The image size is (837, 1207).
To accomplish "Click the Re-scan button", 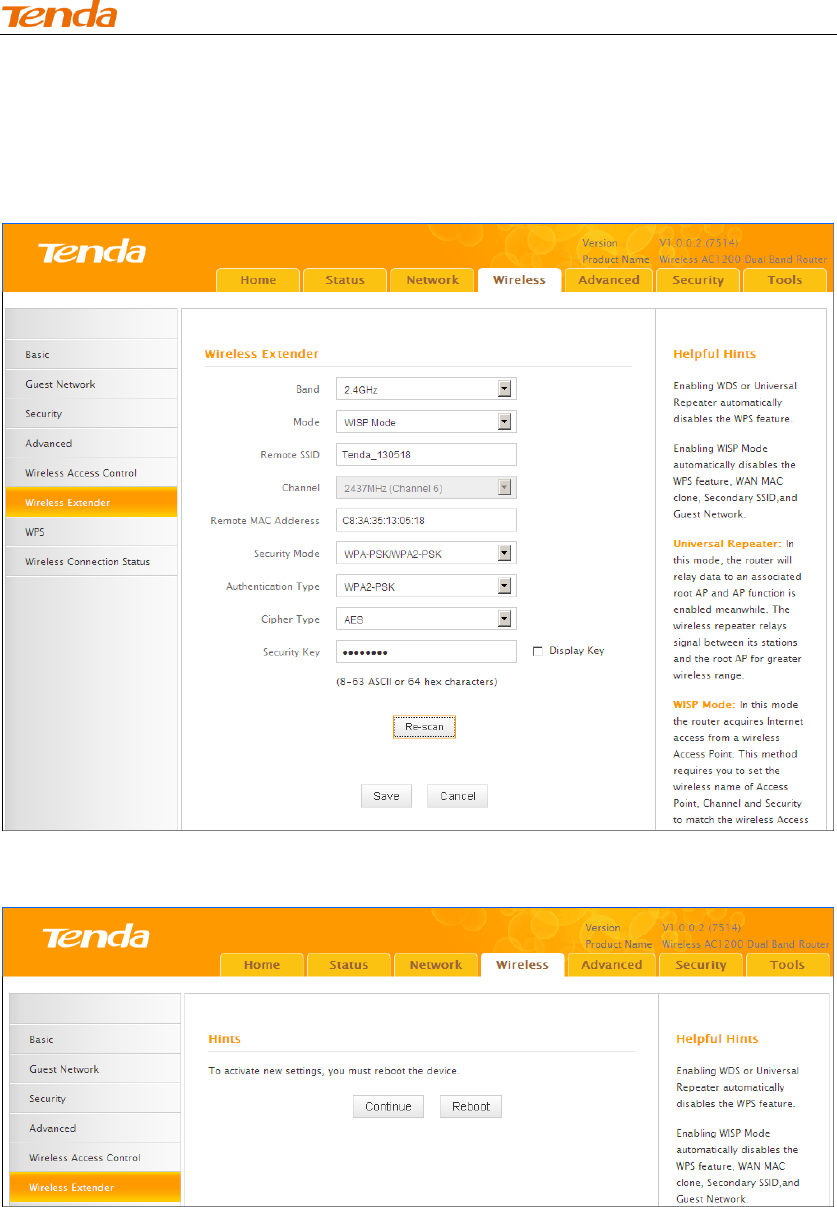I will click(x=424, y=727).
